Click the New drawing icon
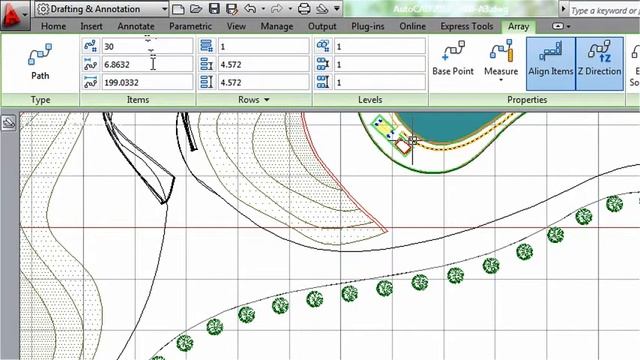The height and width of the screenshot is (360, 640). tap(178, 9)
